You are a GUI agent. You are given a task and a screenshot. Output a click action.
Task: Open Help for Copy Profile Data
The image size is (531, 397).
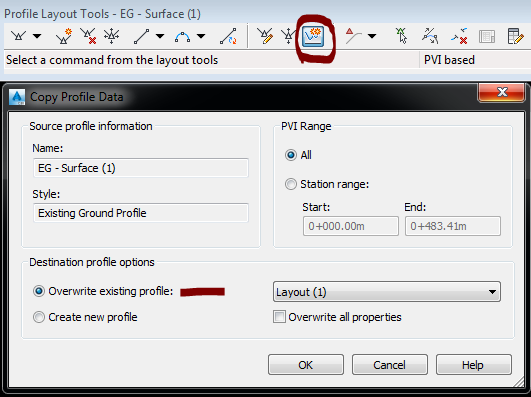click(473, 365)
